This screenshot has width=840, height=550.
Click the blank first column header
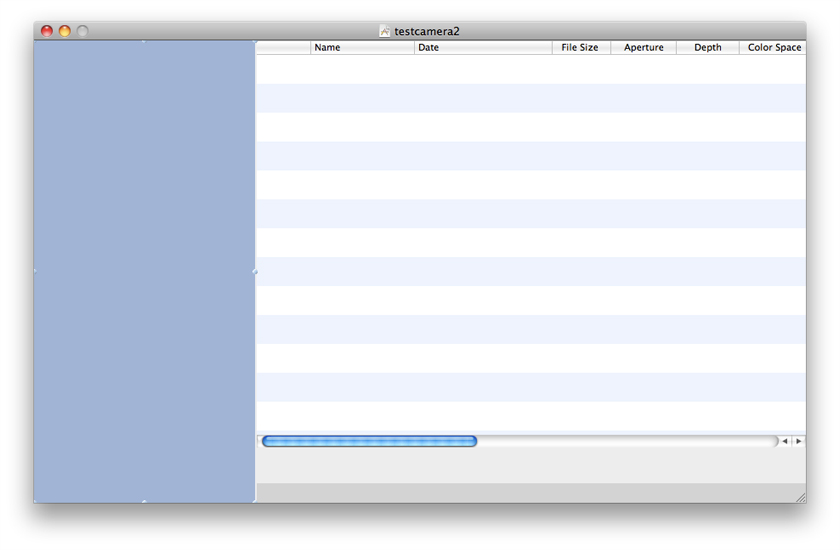tap(283, 47)
